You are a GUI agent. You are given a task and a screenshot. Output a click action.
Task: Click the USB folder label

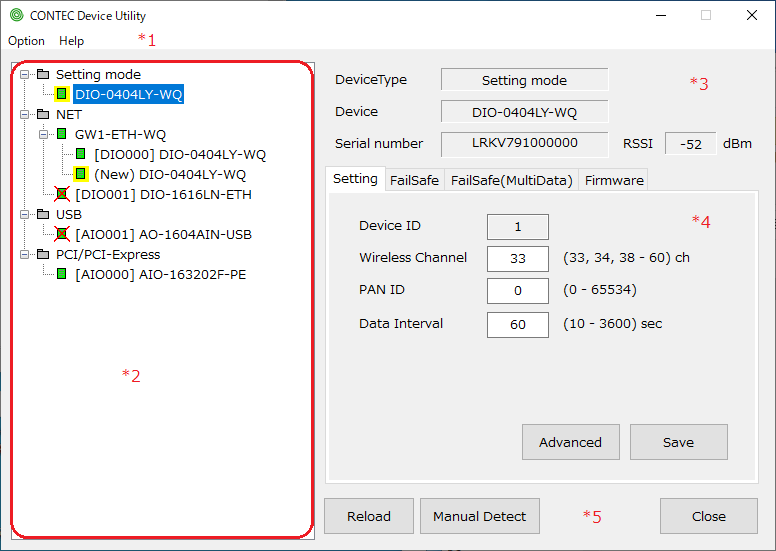[x=69, y=214]
